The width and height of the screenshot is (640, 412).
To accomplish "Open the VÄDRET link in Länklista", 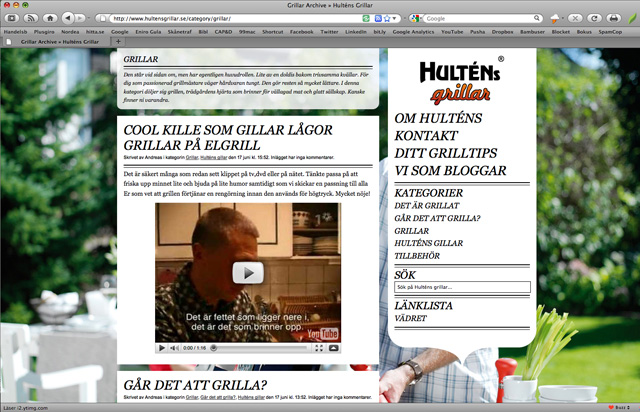I will [x=410, y=318].
